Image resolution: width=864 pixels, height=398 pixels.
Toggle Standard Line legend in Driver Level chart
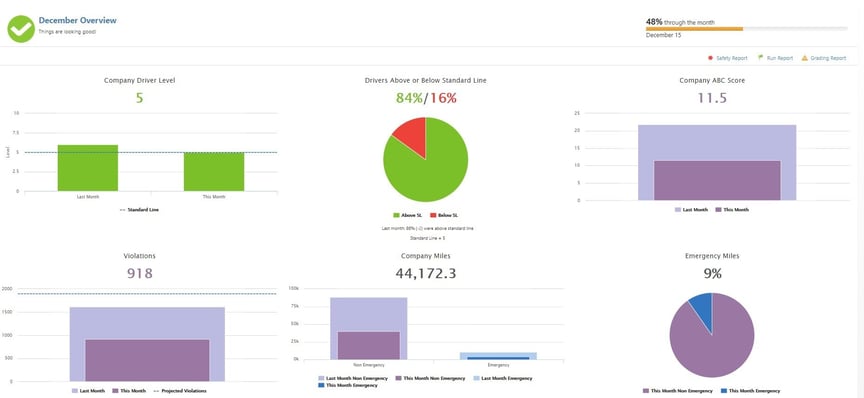point(139,209)
